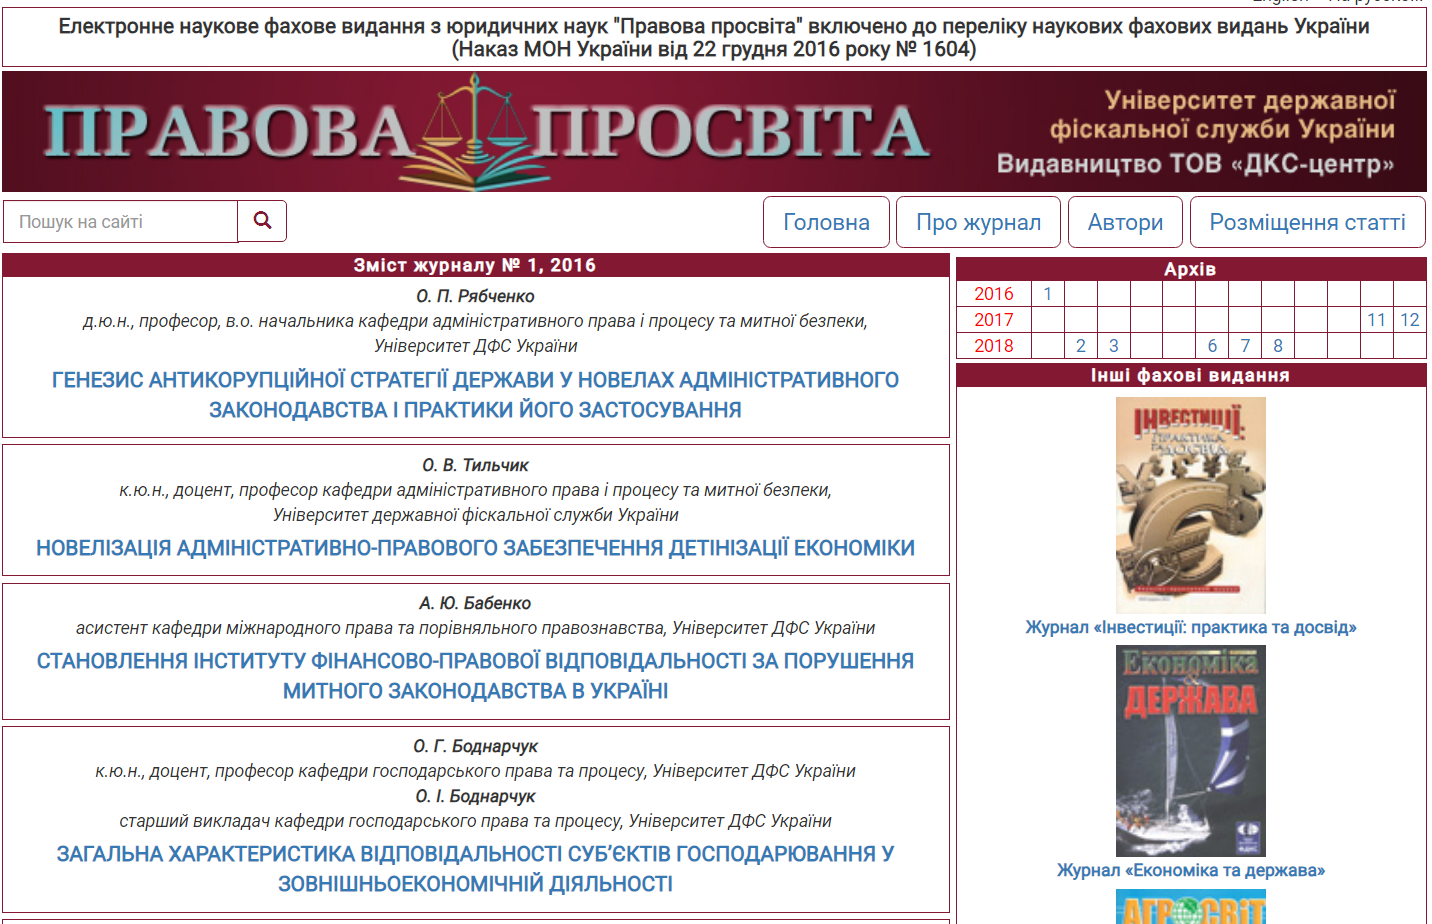Open the Автори menu item
The height and width of the screenshot is (924, 1432).
coord(1125,222)
